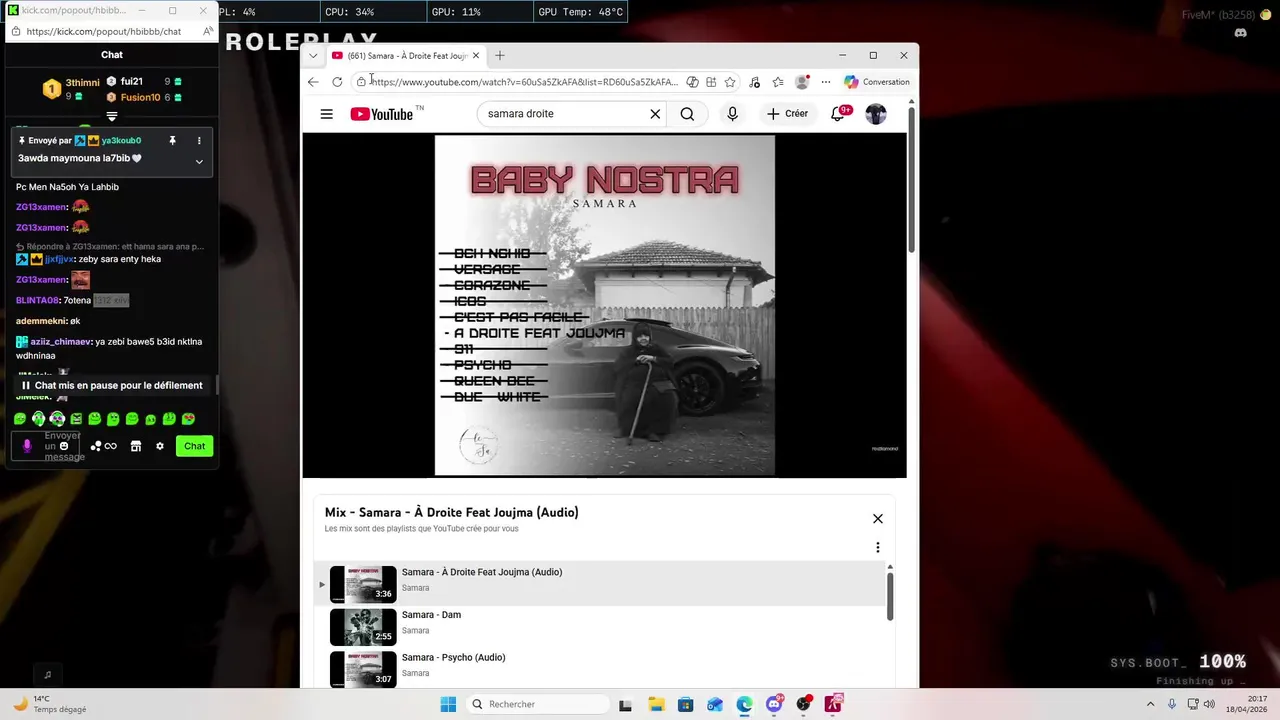Viewport: 1280px width, 720px height.
Task: Play Samara - À Droite Feat Joujma entry
Action: point(600,583)
